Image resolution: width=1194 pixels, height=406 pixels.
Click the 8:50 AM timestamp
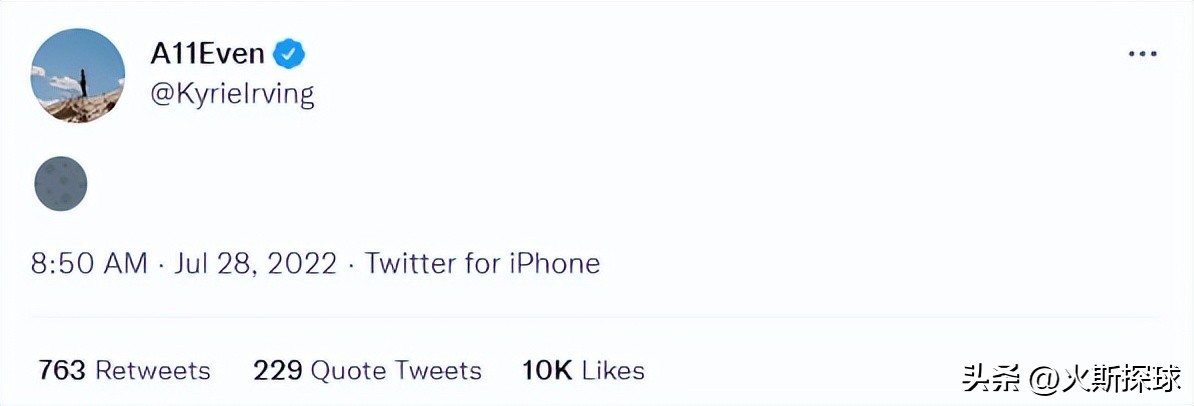(90, 264)
